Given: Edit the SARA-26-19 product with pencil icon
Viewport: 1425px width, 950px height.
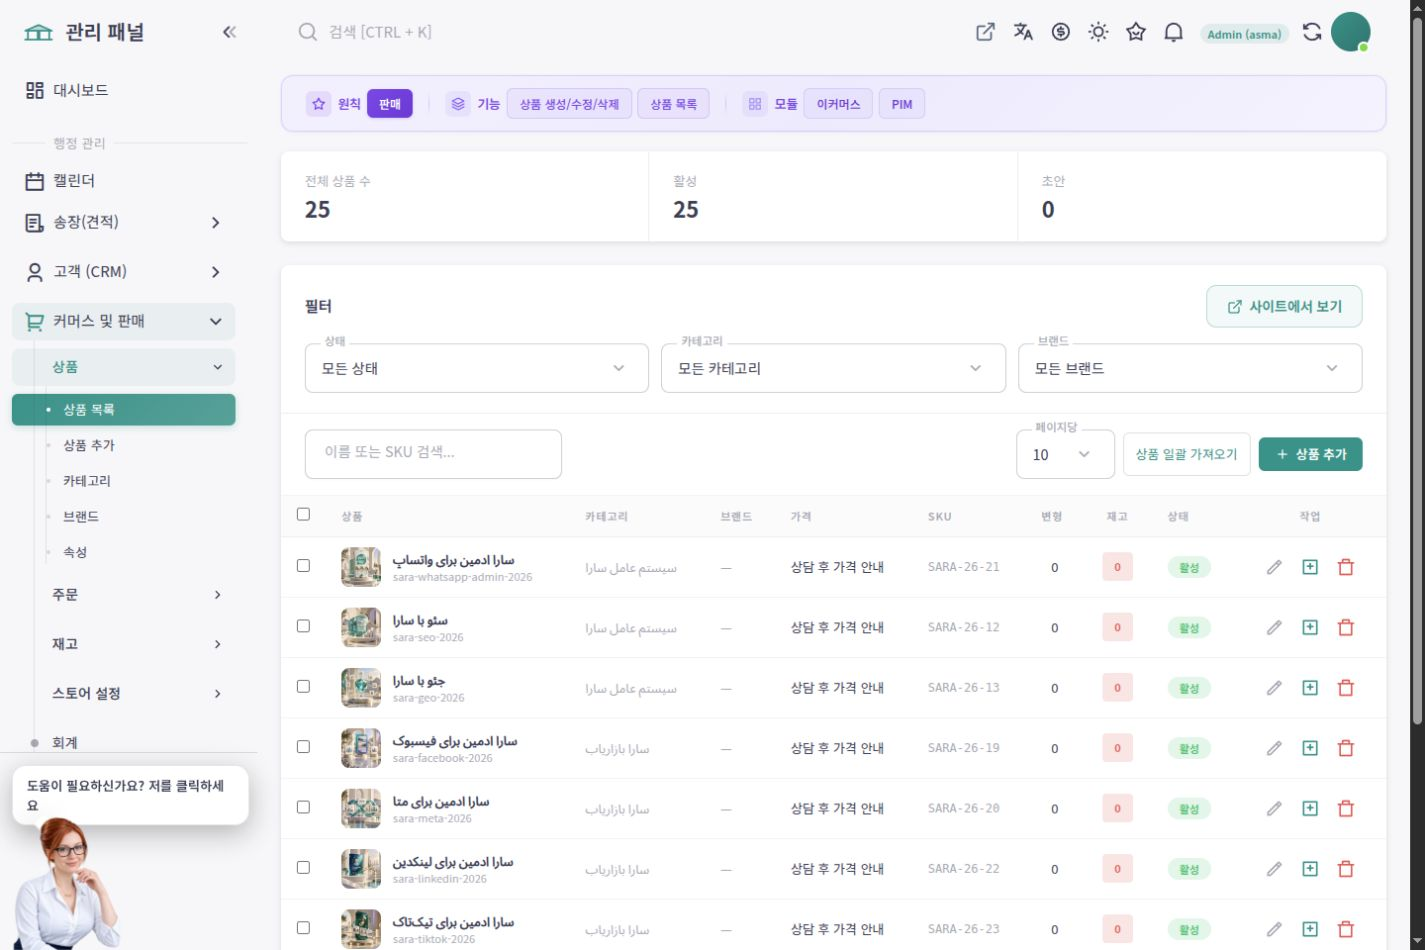Looking at the screenshot, I should pyautogui.click(x=1274, y=748).
